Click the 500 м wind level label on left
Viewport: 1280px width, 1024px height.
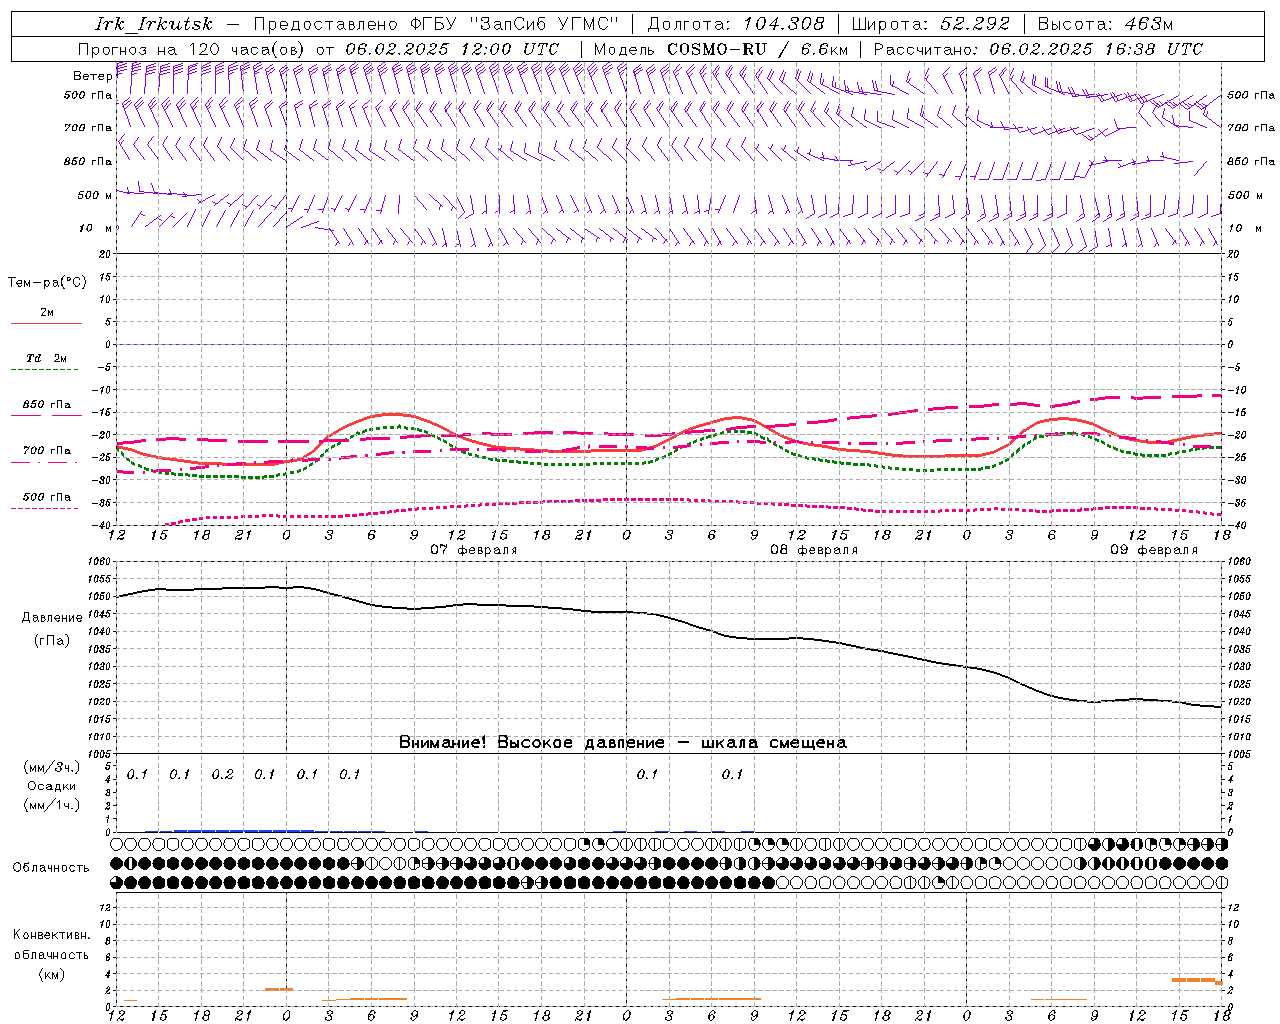(95, 195)
